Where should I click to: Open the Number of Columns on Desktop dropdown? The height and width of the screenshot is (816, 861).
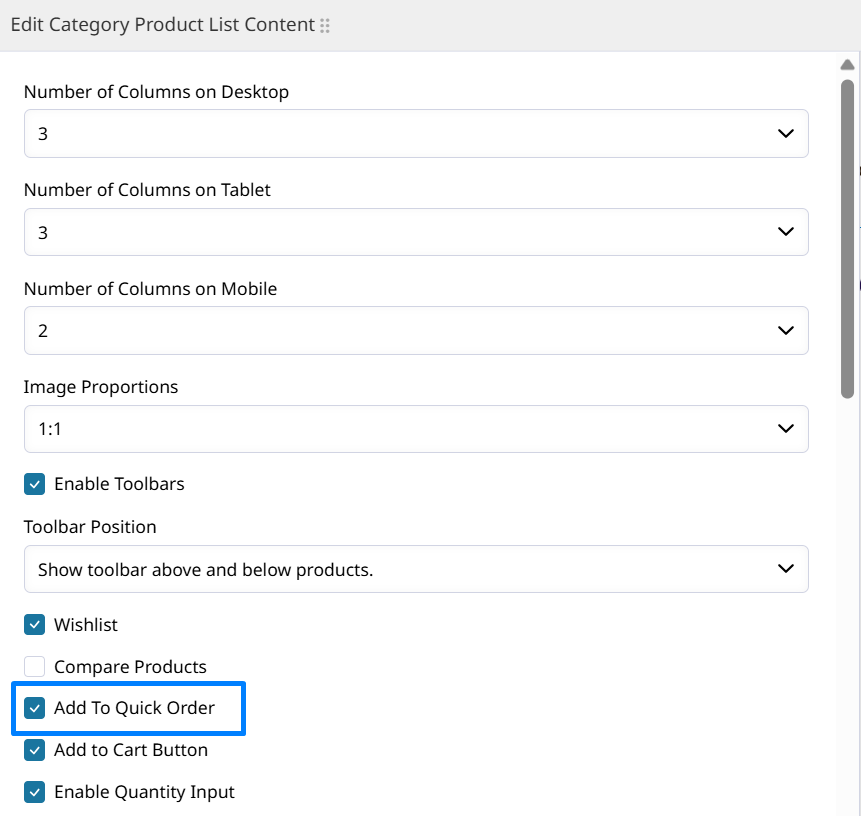point(416,133)
